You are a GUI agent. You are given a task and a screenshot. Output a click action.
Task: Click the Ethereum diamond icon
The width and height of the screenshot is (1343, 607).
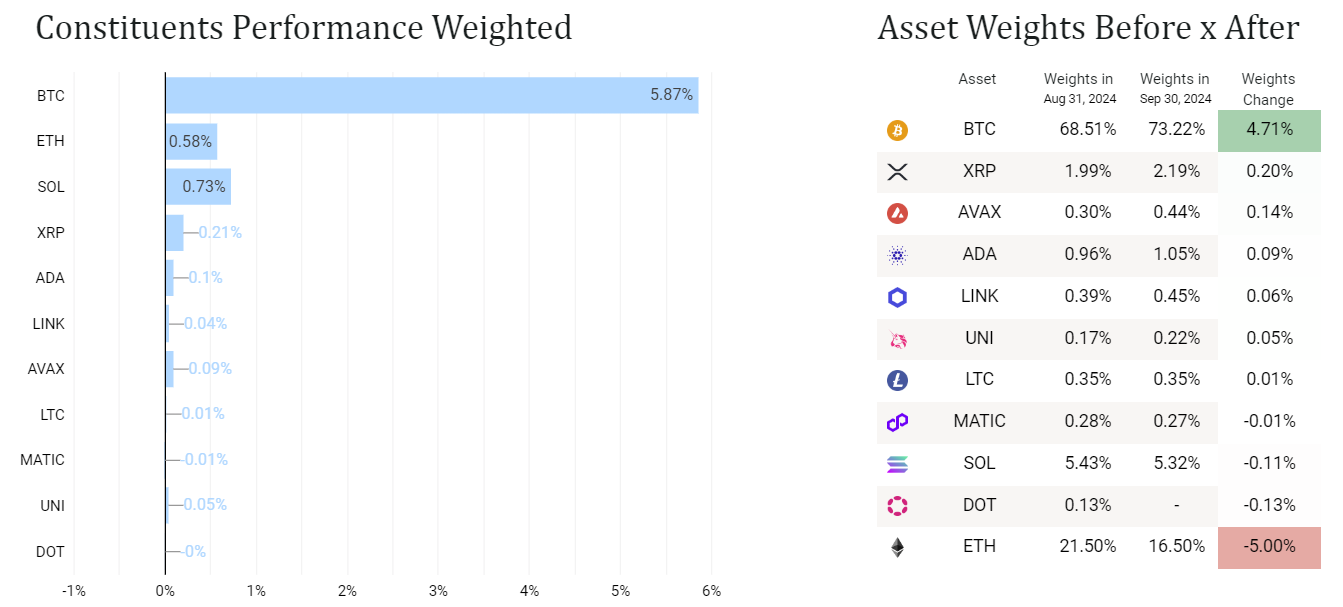897,547
